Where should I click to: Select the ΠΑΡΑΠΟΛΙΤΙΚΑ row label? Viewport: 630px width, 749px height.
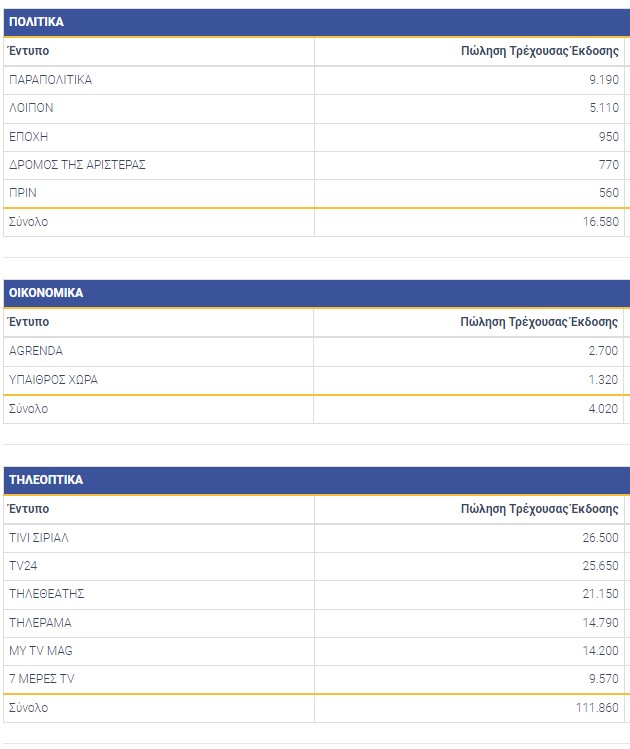50,80
